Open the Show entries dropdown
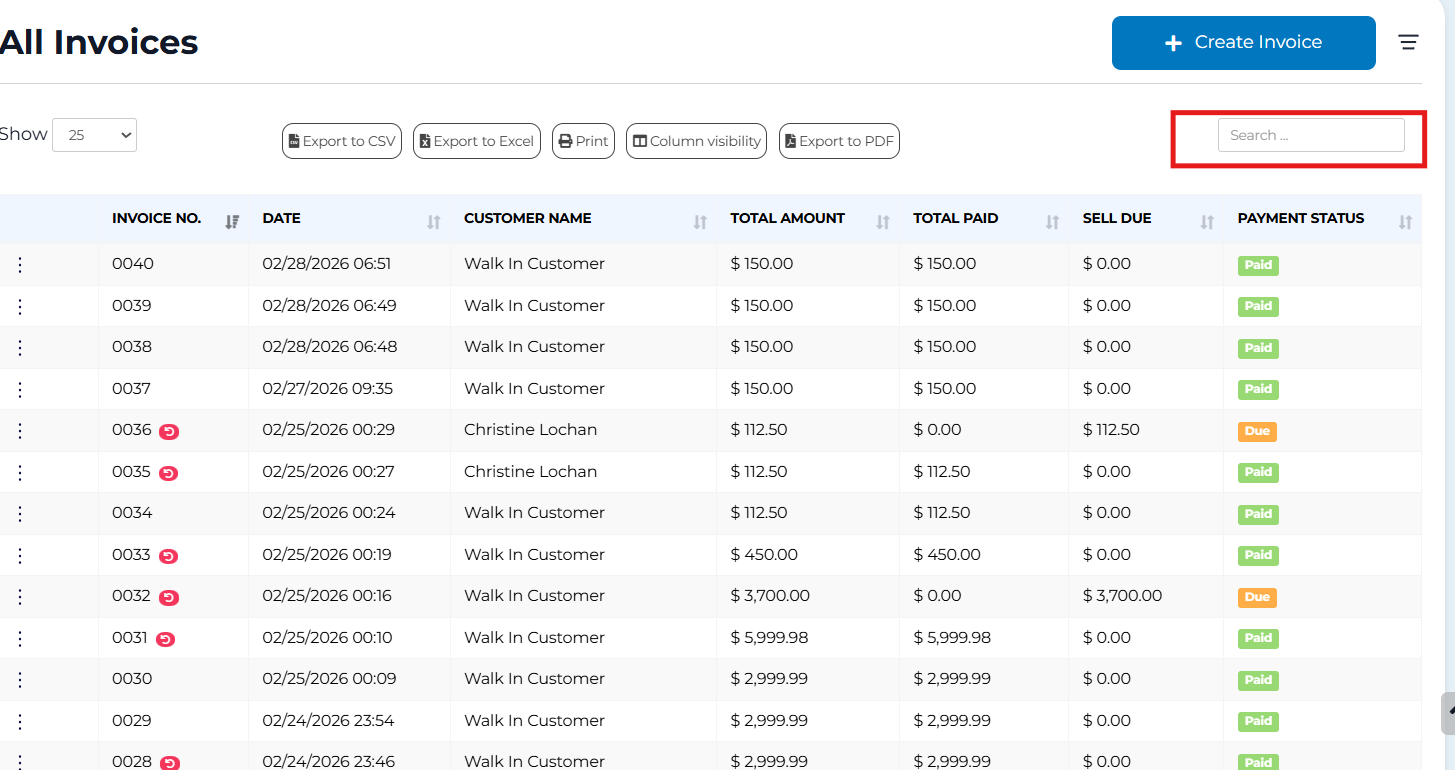Image resolution: width=1455 pixels, height=770 pixels. [x=94, y=135]
